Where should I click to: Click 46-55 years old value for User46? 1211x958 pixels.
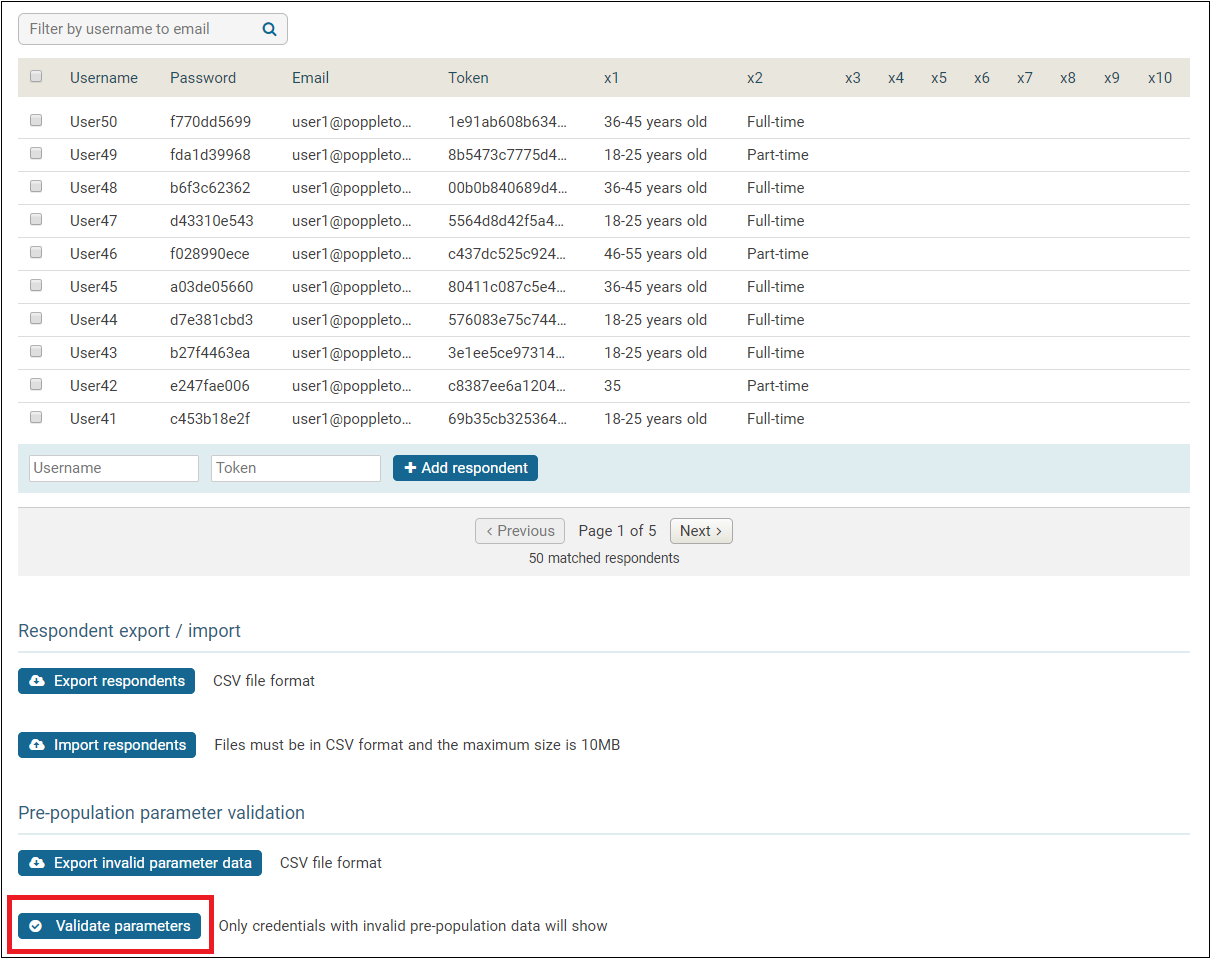click(655, 254)
